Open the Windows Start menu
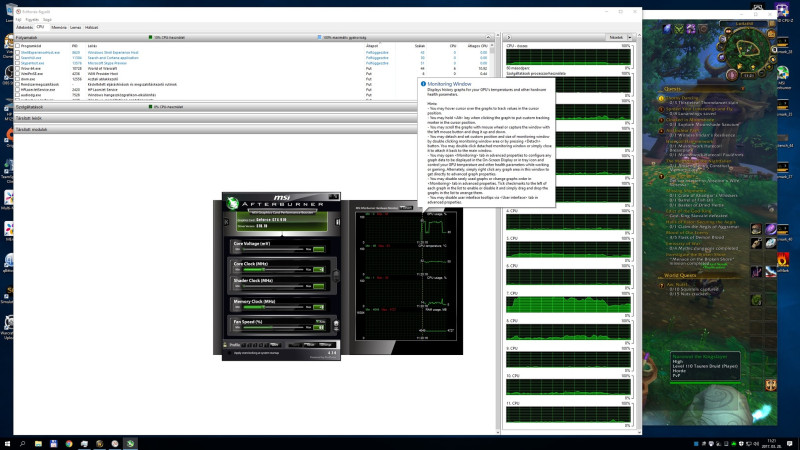The image size is (800, 450). [7, 444]
